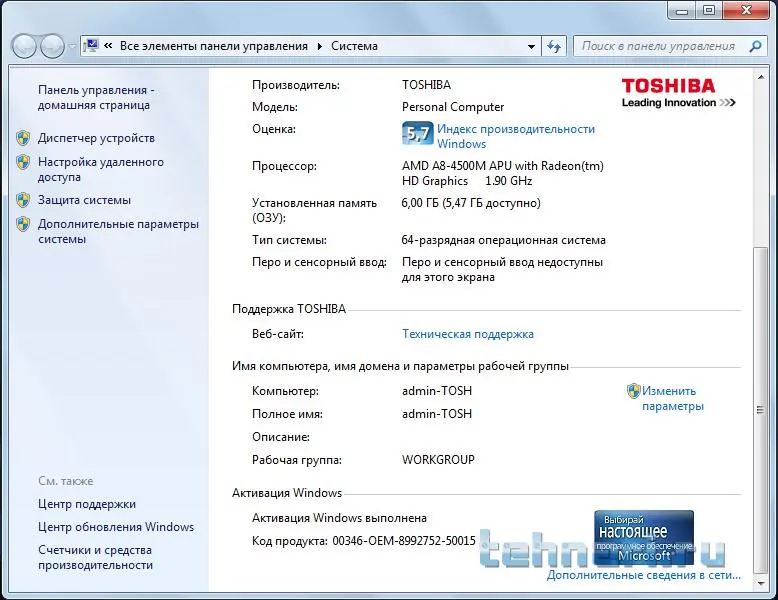Click the TOSHIBA Leading Innovation logo
The width and height of the screenshot is (778, 600).
[678, 93]
